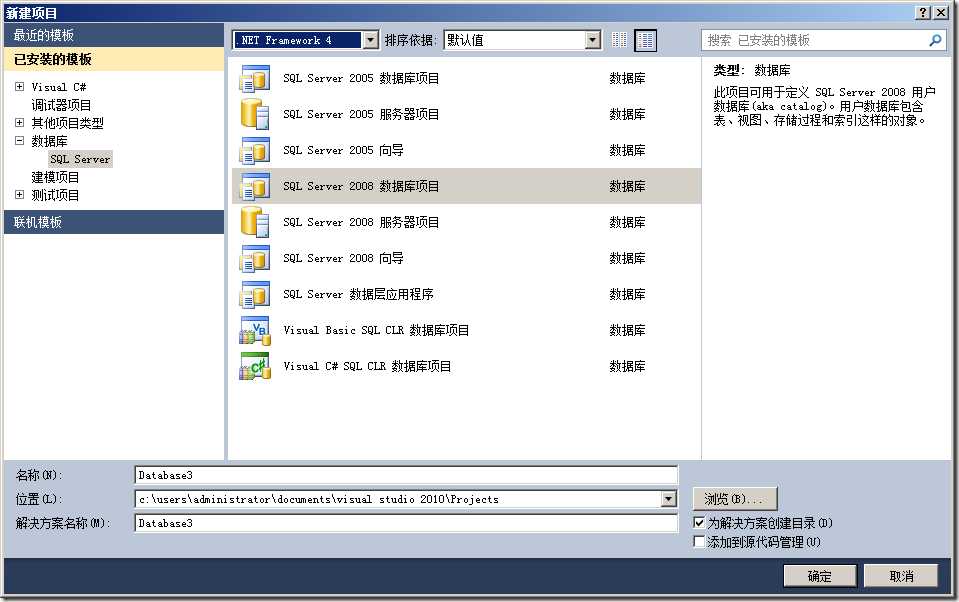Click the 浏览(B)... button
This screenshot has width=959, height=602.
(735, 499)
